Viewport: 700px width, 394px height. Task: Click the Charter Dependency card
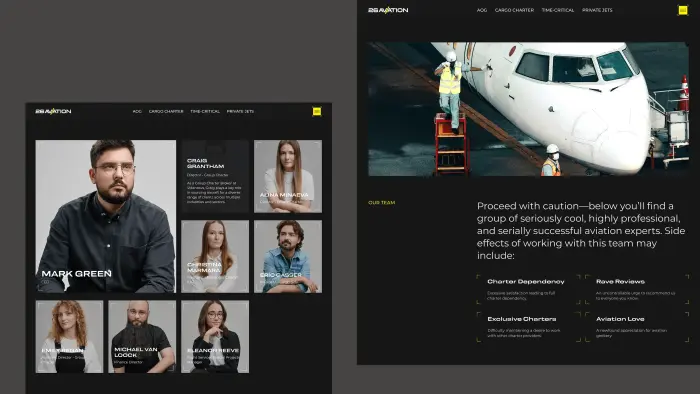(x=529, y=290)
